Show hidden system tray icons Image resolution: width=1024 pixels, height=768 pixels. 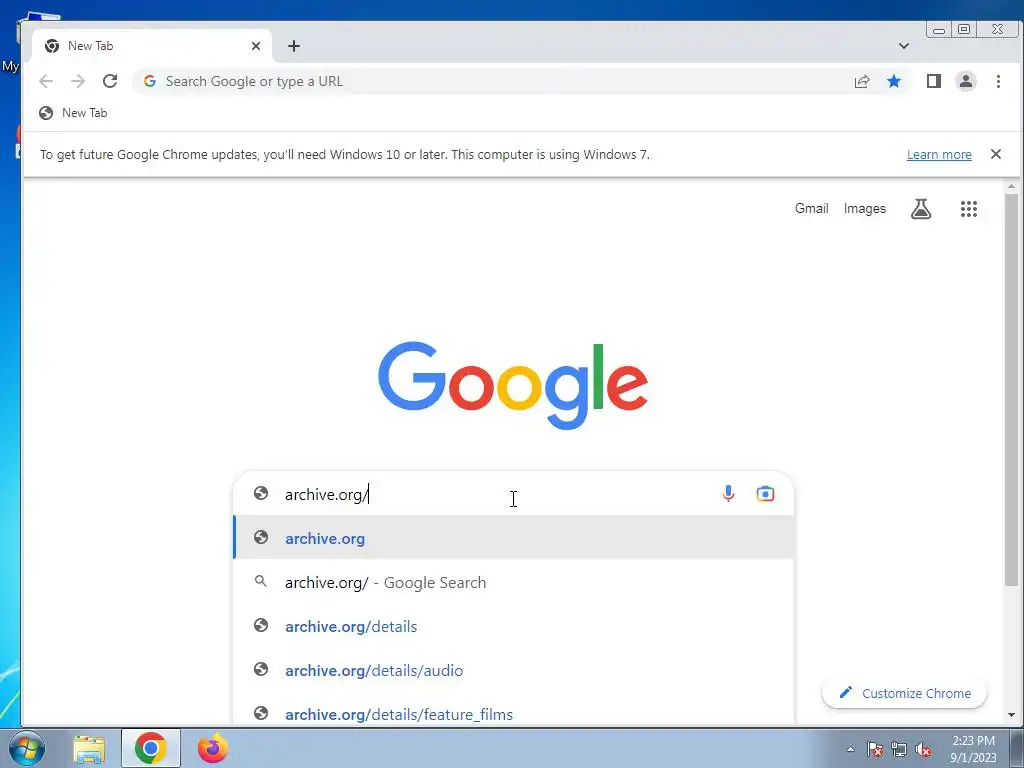pyautogui.click(x=850, y=749)
